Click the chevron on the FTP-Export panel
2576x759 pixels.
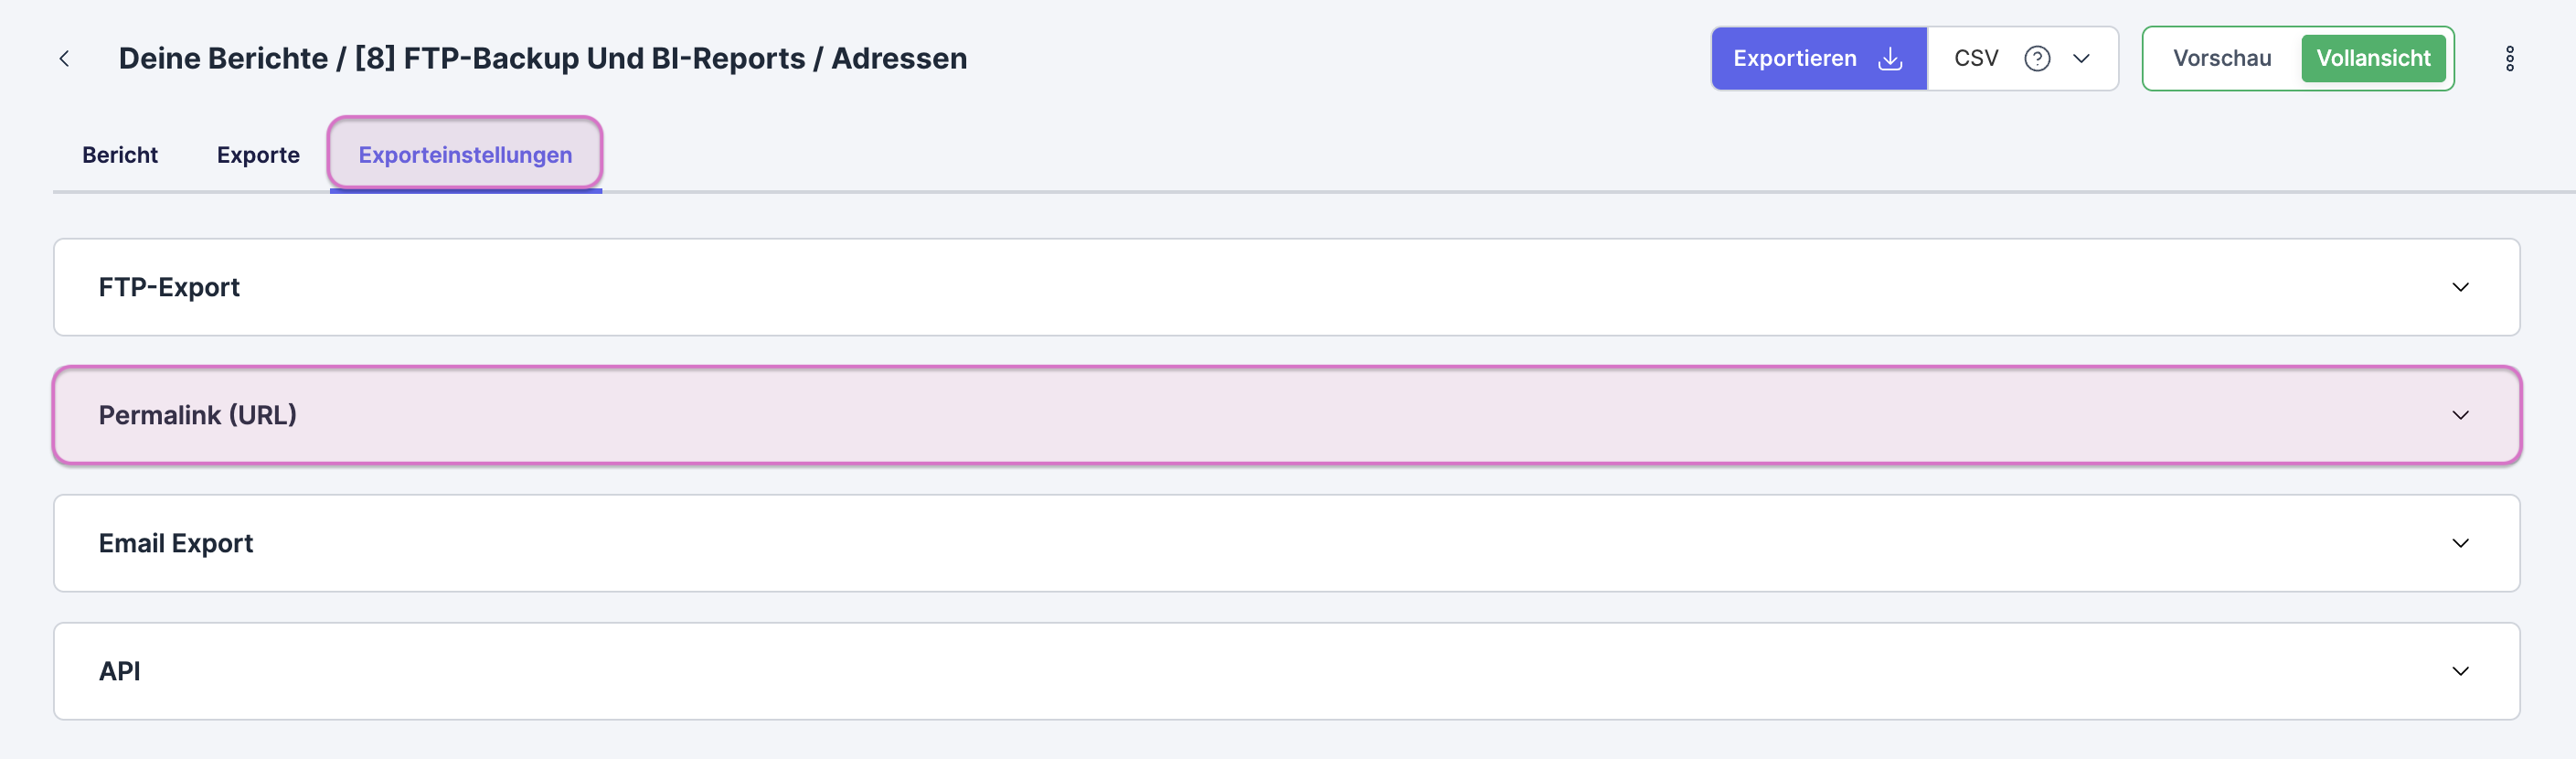click(x=2460, y=288)
